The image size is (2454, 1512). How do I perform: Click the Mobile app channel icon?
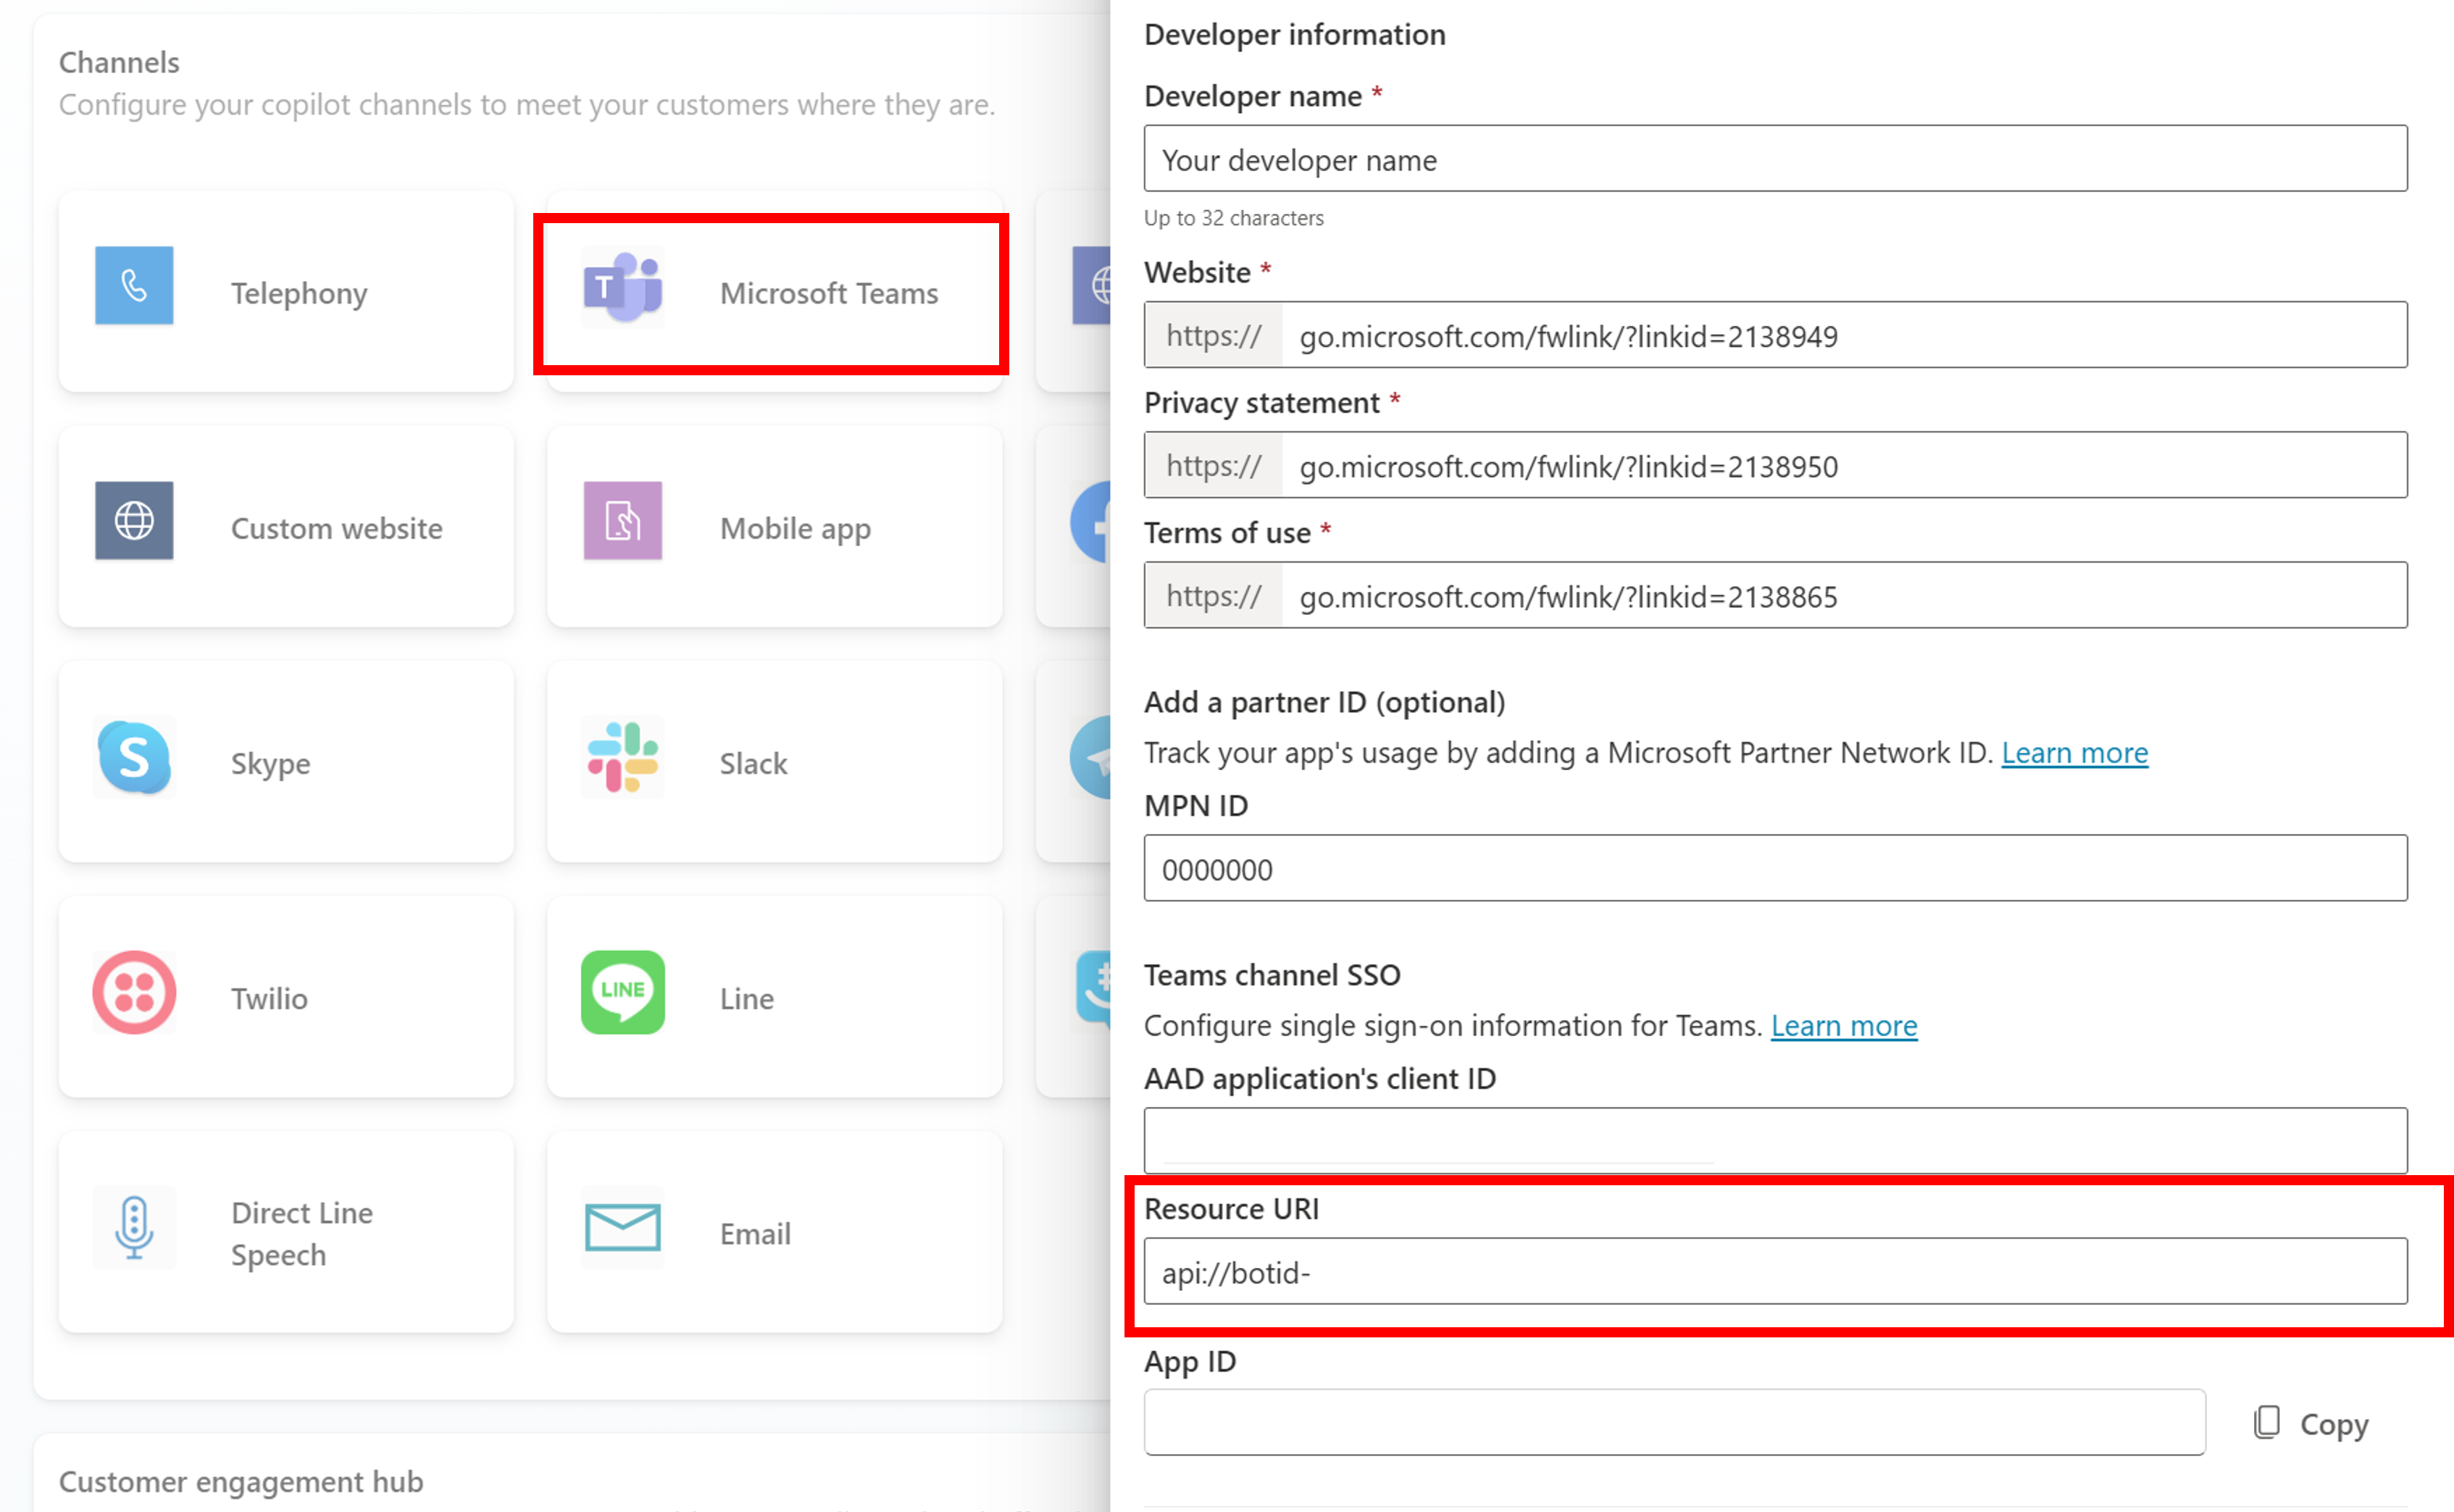(x=624, y=525)
